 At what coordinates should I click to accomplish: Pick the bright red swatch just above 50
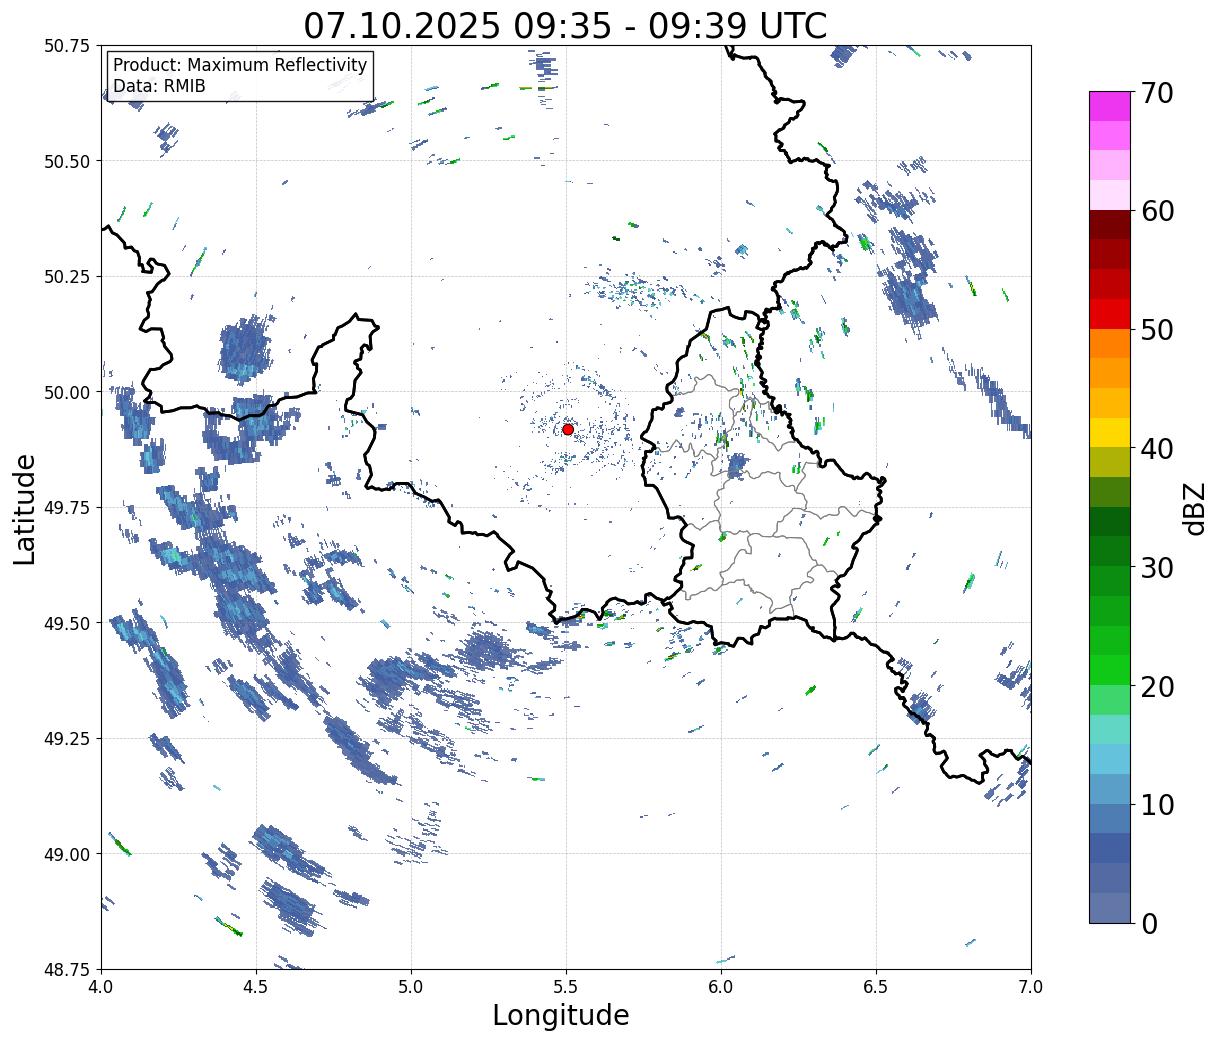click(1110, 314)
